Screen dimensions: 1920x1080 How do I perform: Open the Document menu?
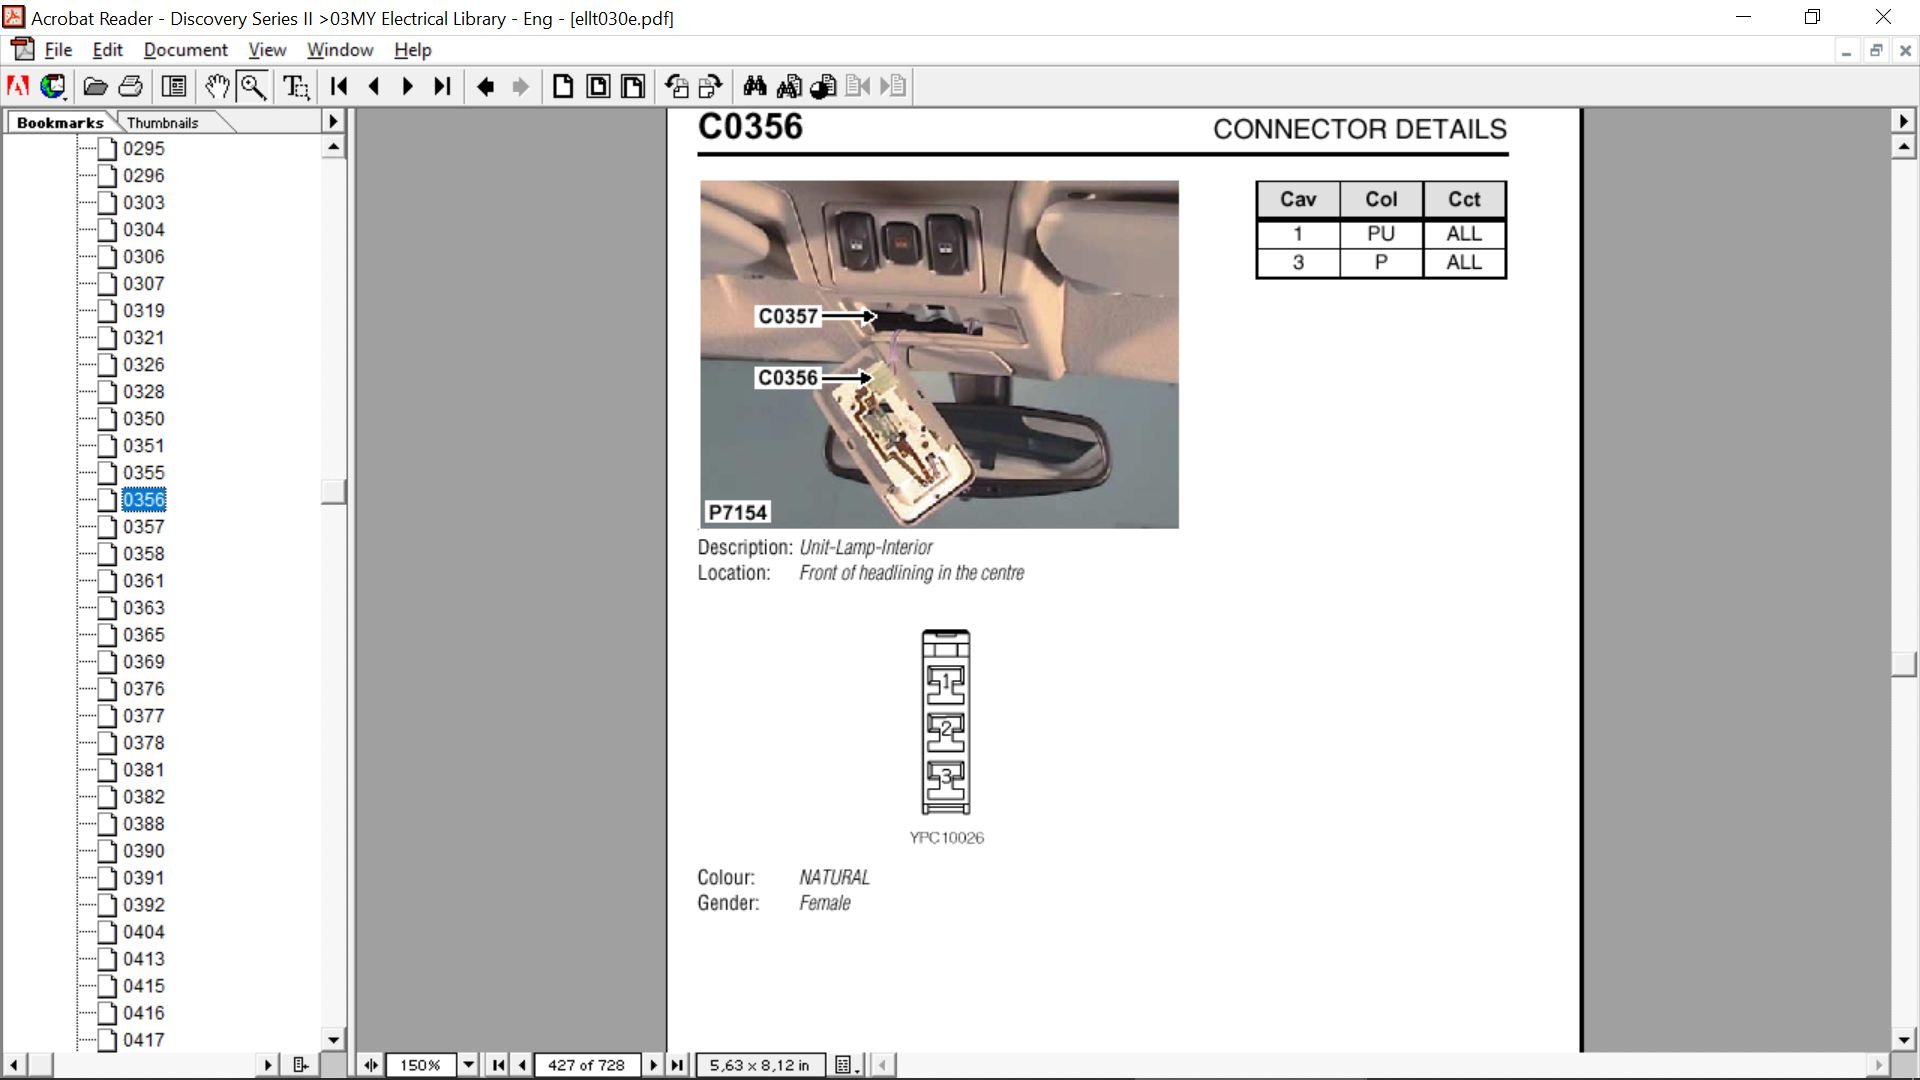(185, 50)
